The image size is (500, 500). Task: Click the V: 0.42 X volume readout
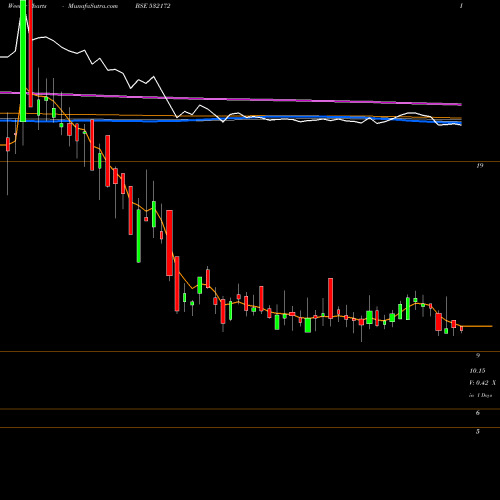[483, 383]
